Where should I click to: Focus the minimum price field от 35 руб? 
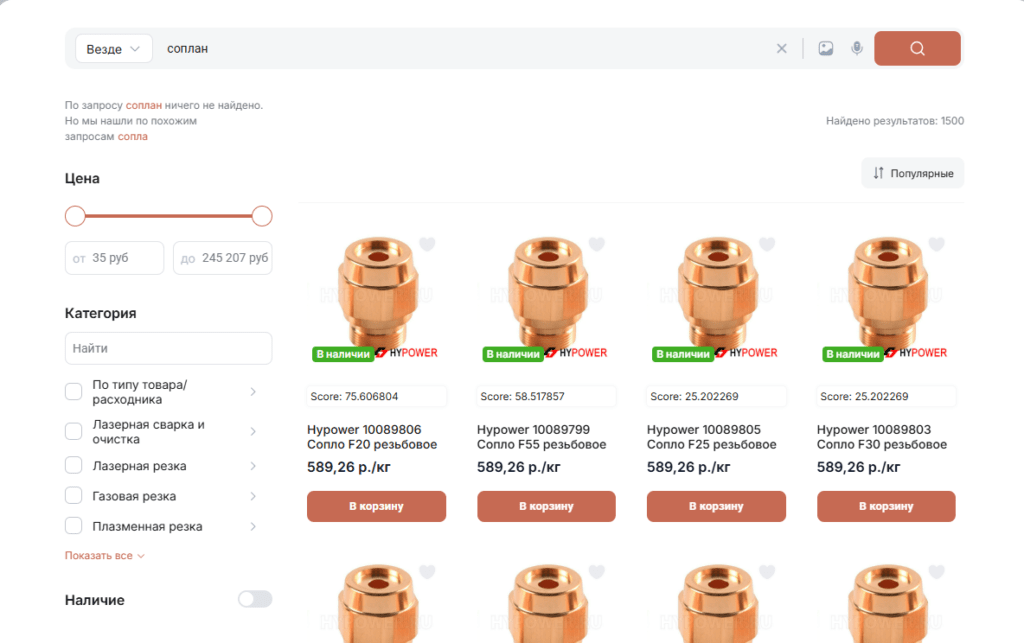(114, 258)
